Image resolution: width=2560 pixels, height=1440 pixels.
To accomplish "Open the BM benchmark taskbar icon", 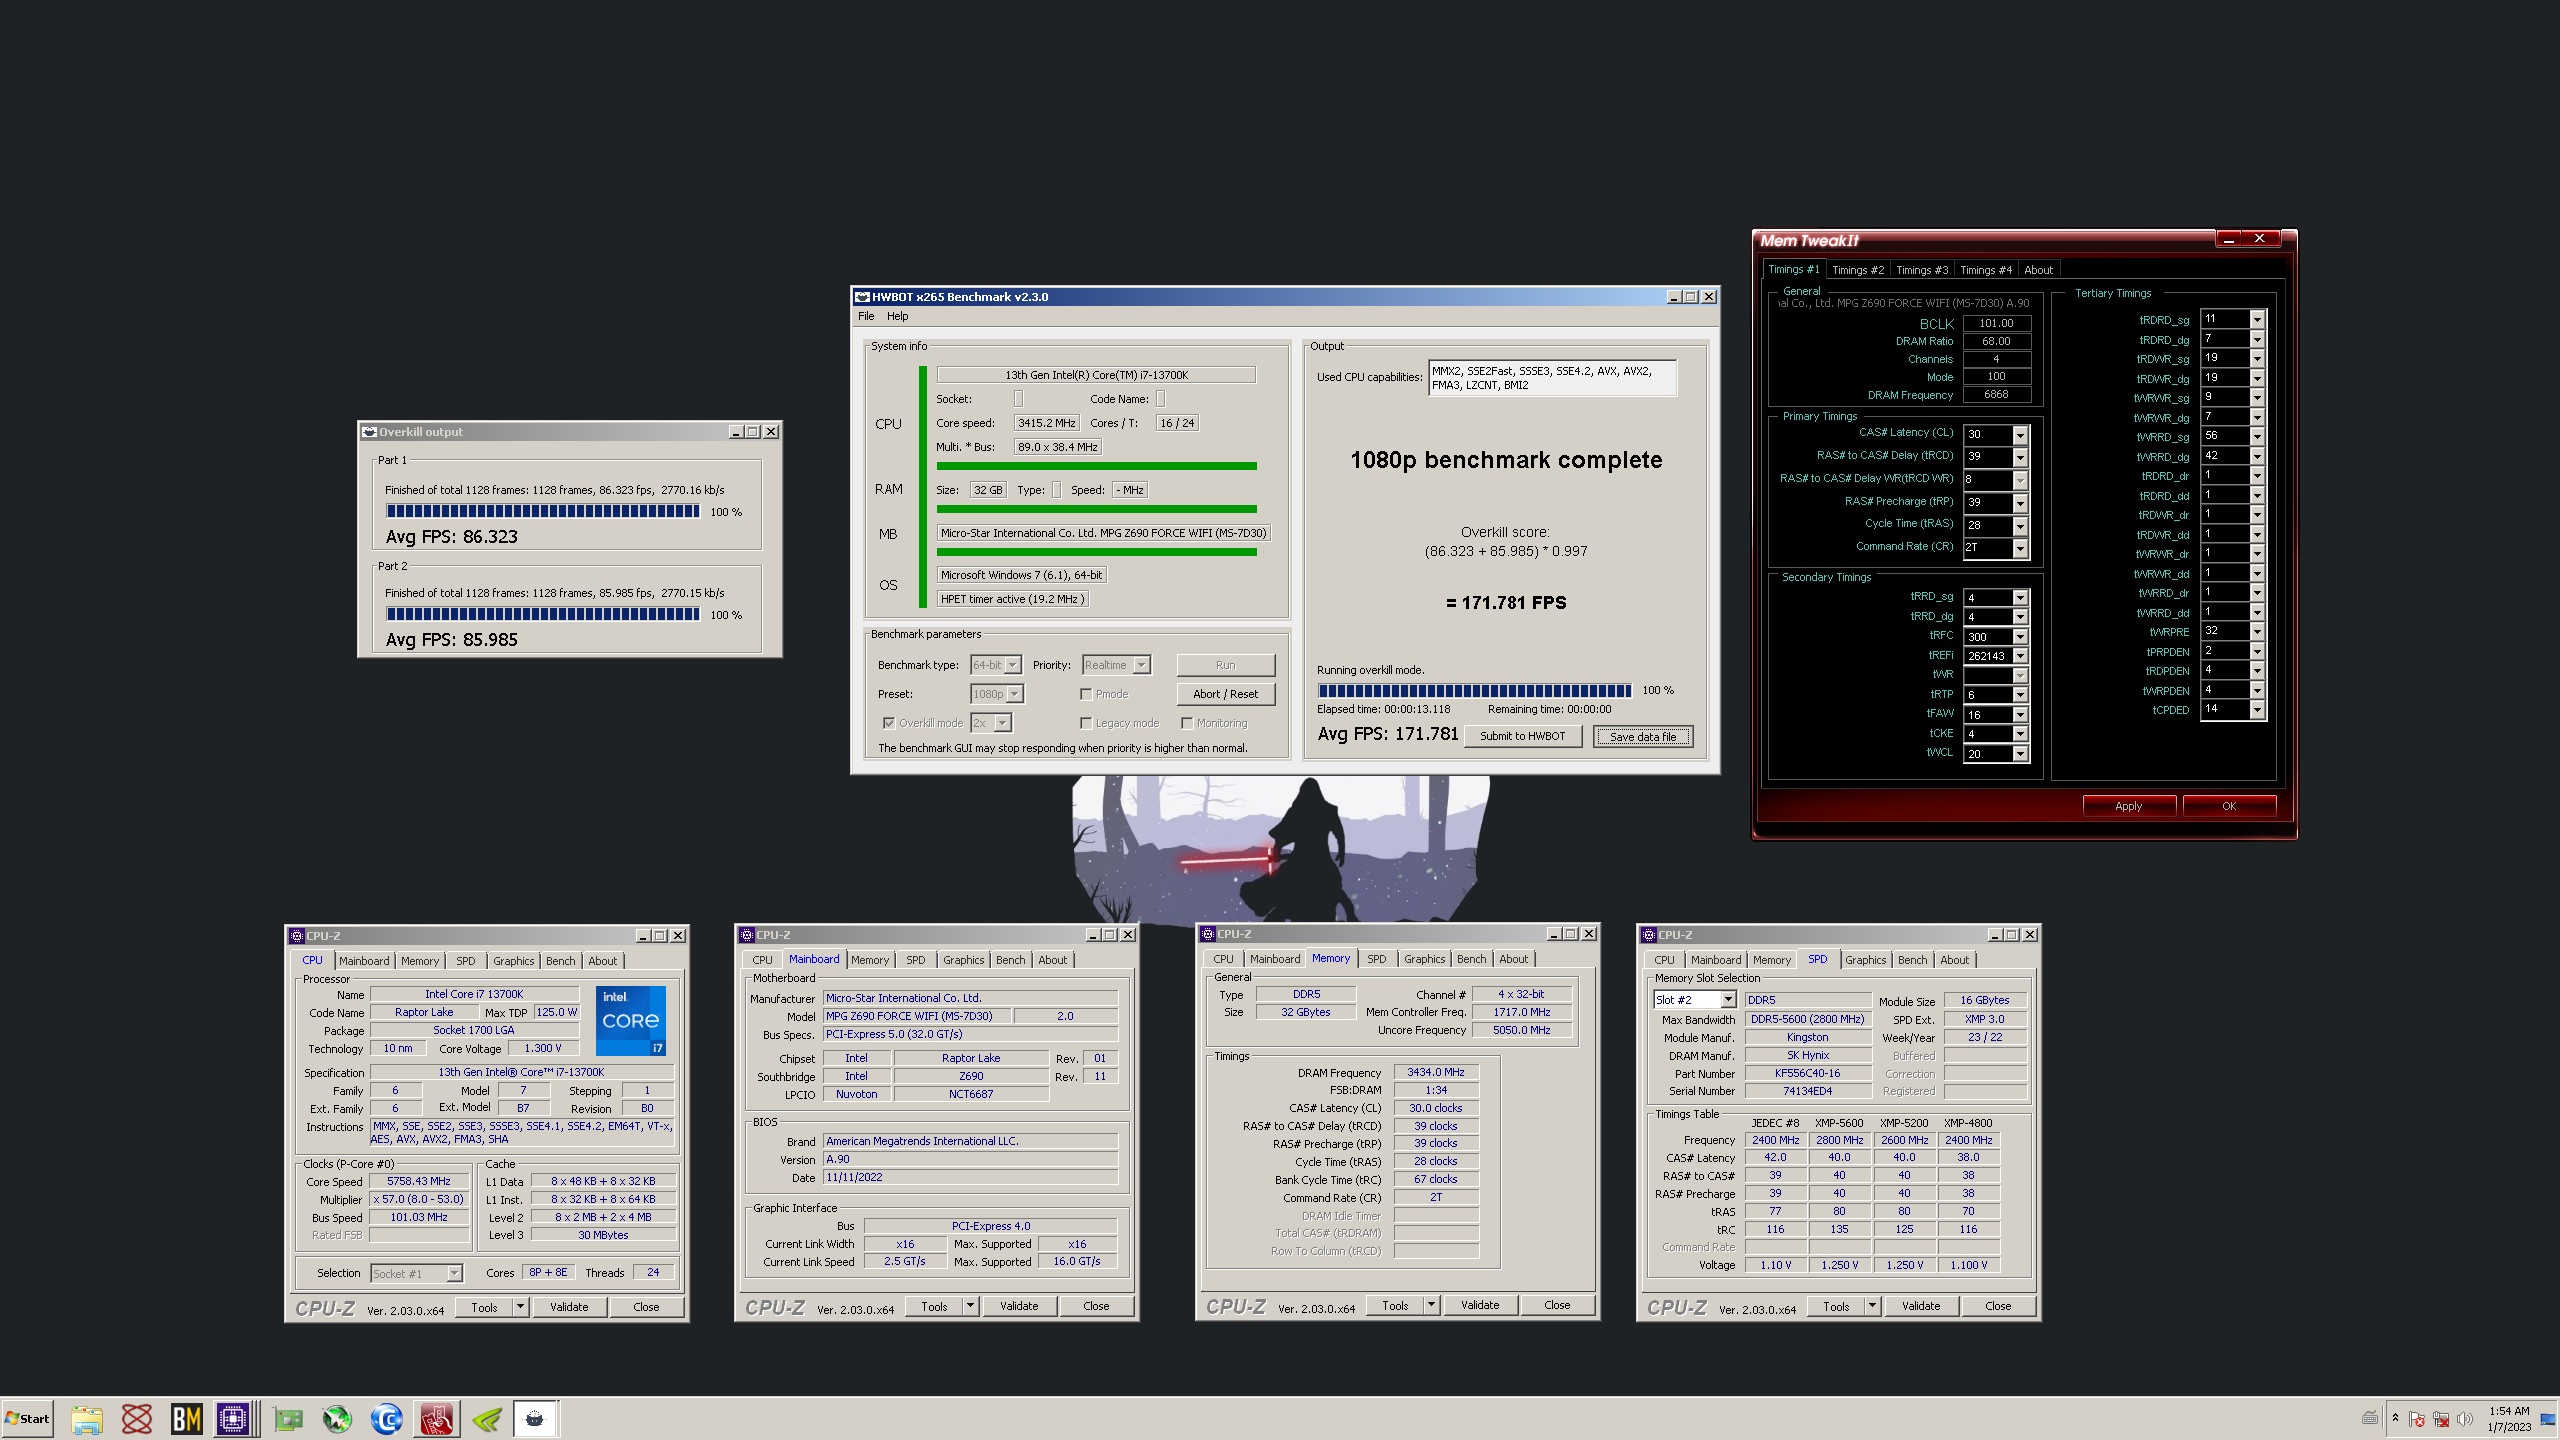I will coord(186,1418).
